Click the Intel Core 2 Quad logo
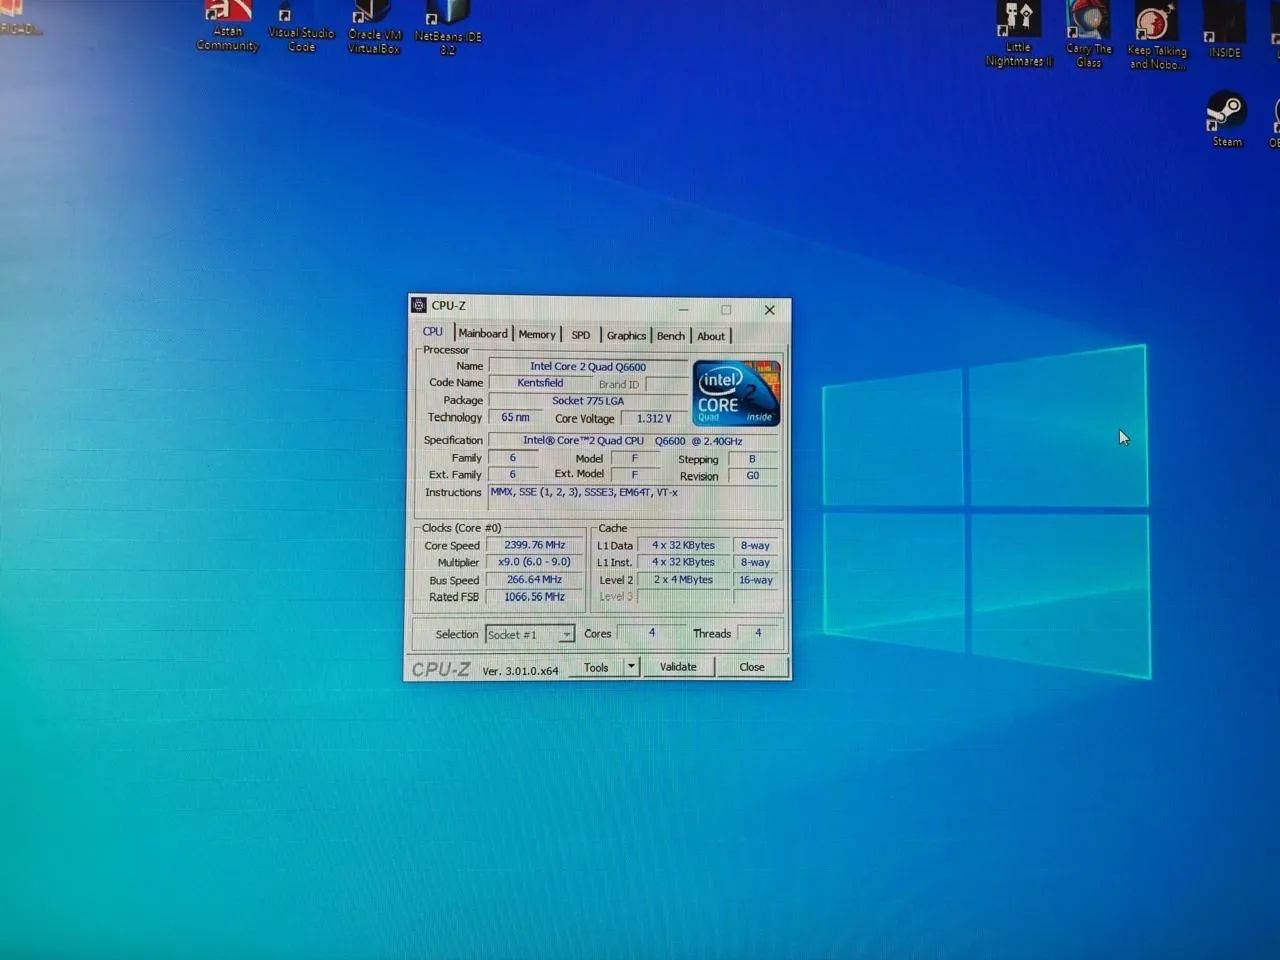 coord(736,393)
